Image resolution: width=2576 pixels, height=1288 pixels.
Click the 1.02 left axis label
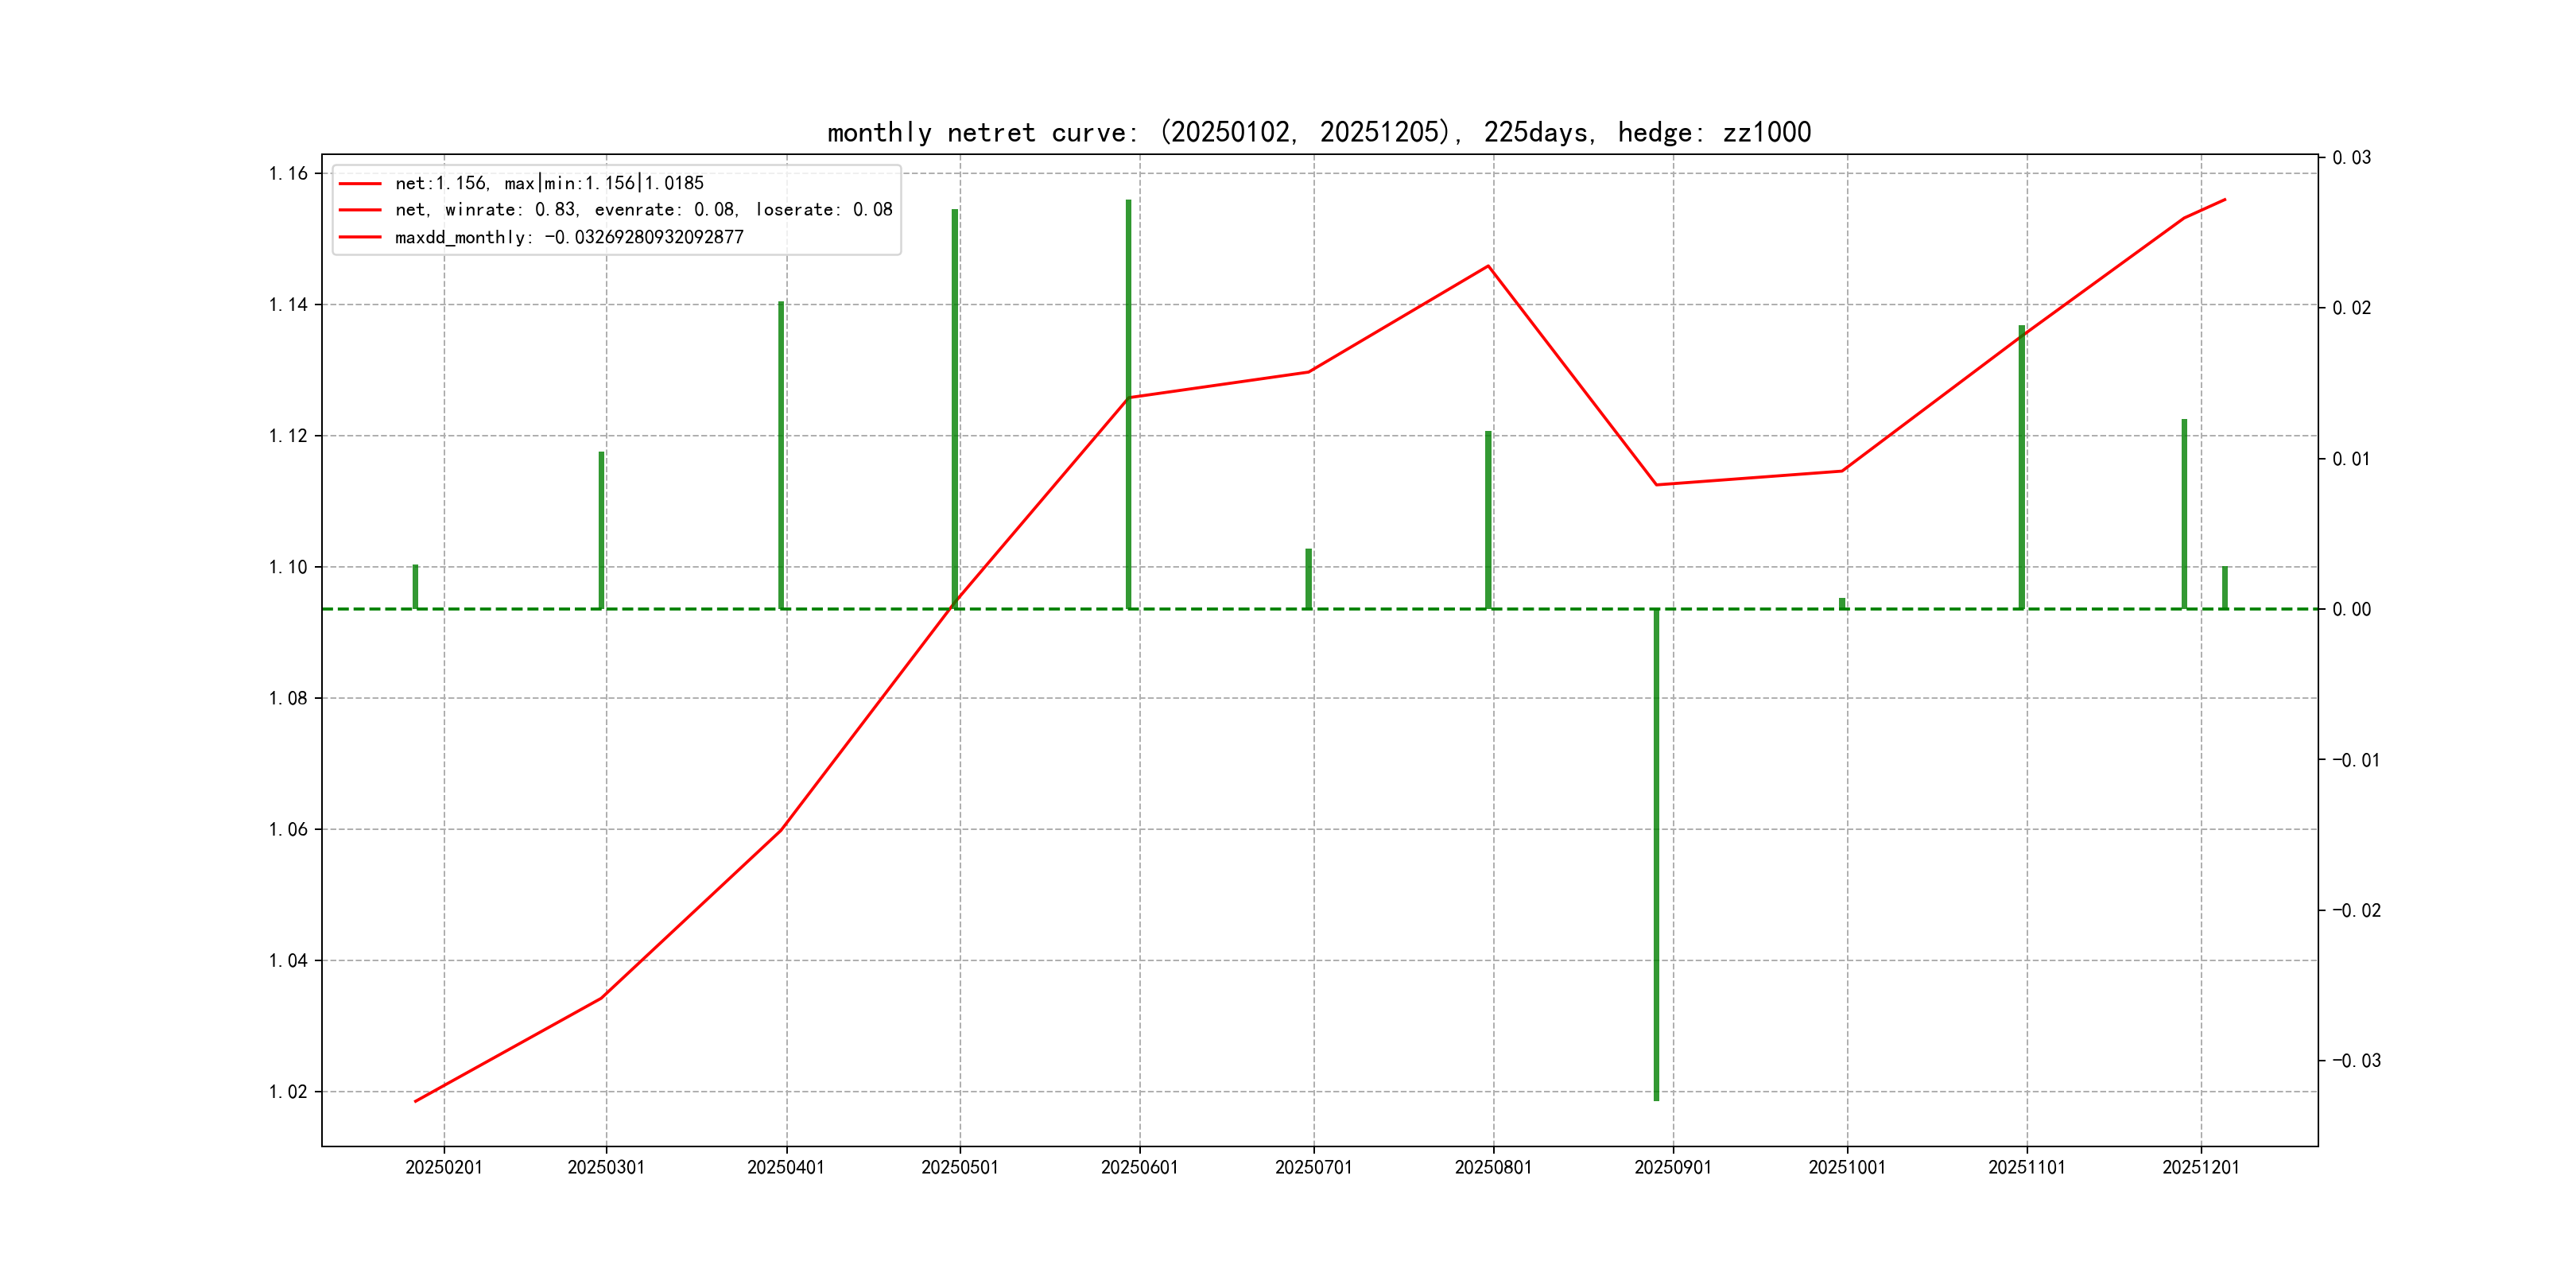coord(288,1091)
